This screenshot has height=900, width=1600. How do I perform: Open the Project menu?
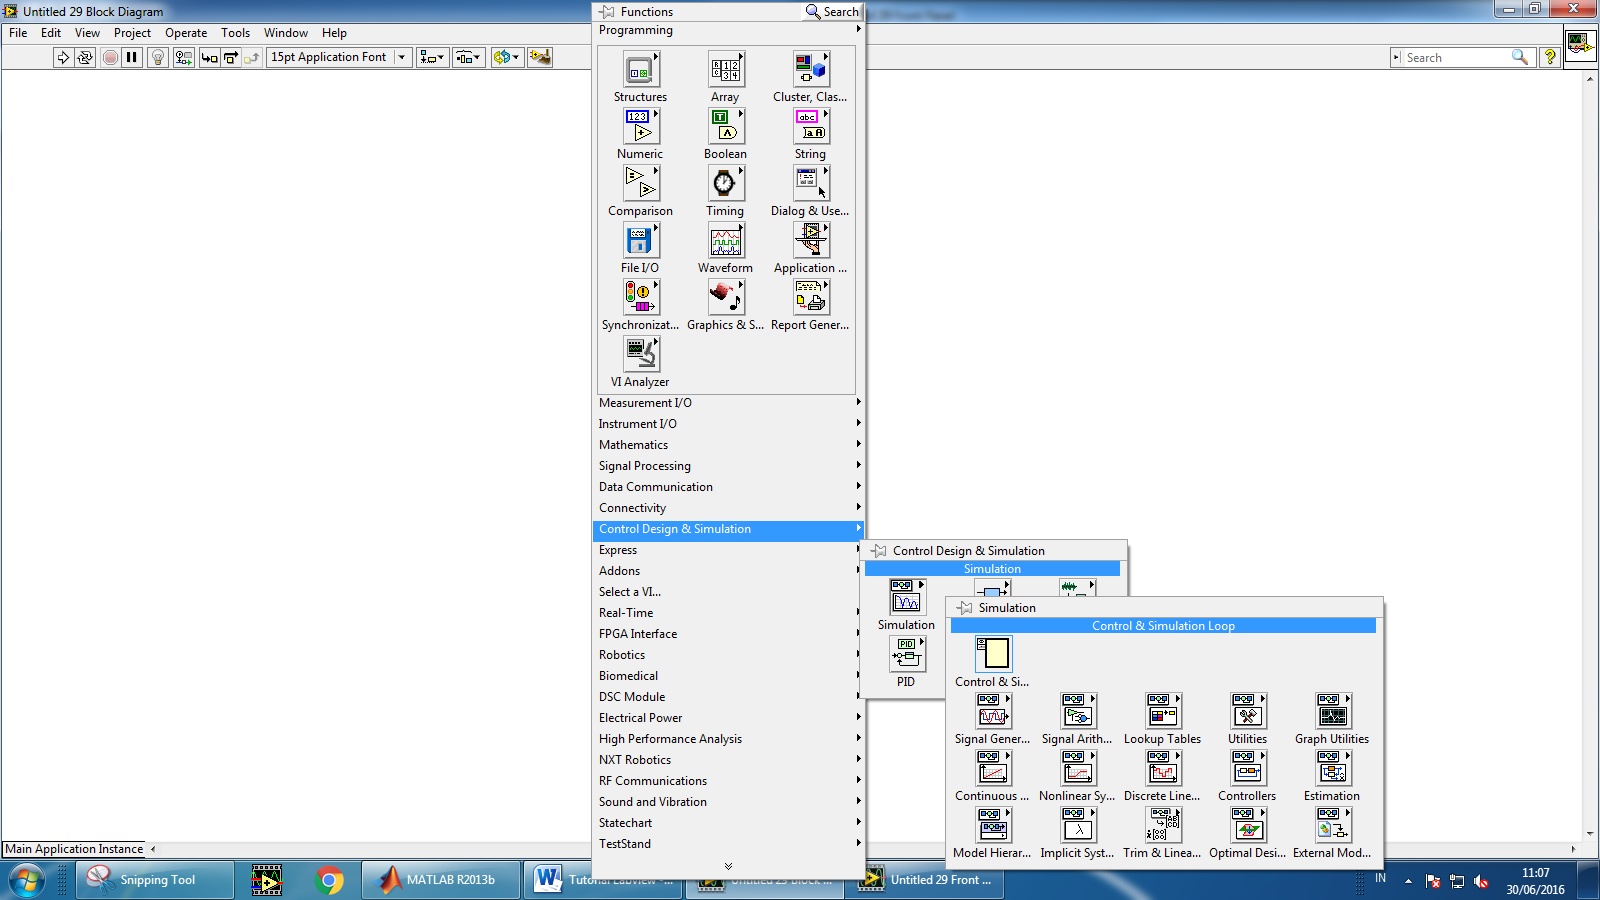(x=132, y=33)
